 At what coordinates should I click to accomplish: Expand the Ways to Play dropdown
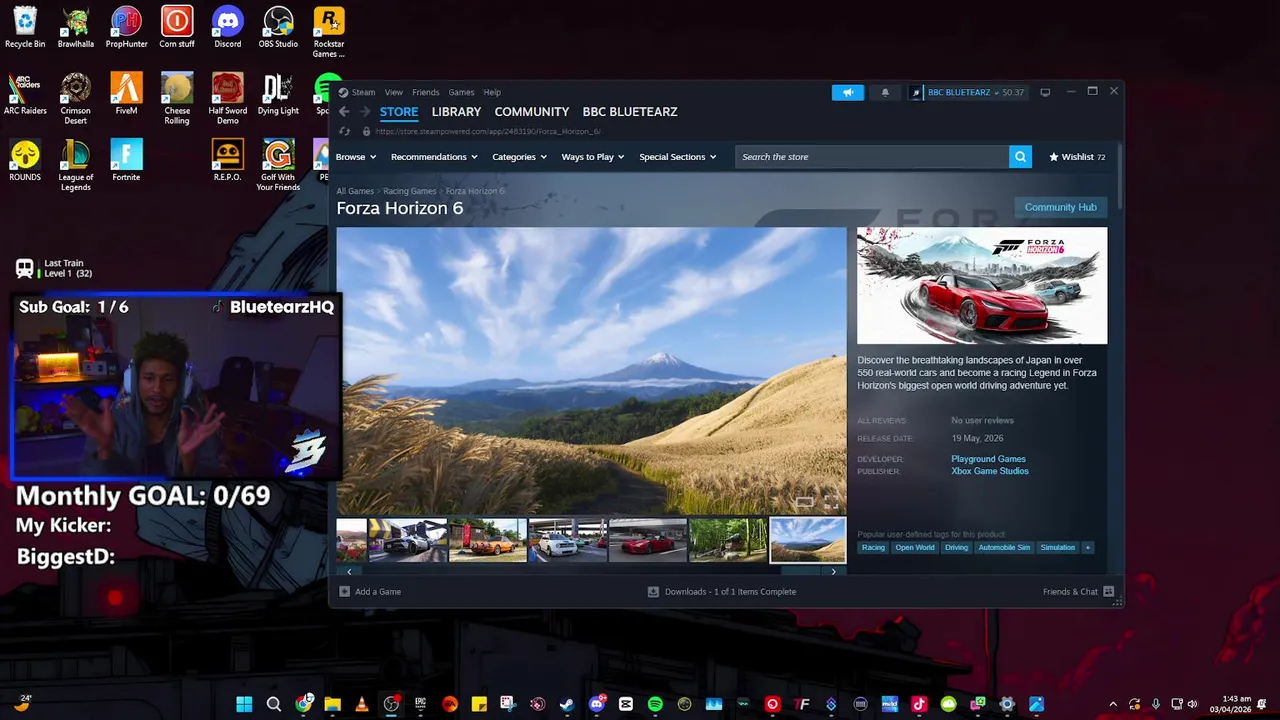[x=593, y=157]
